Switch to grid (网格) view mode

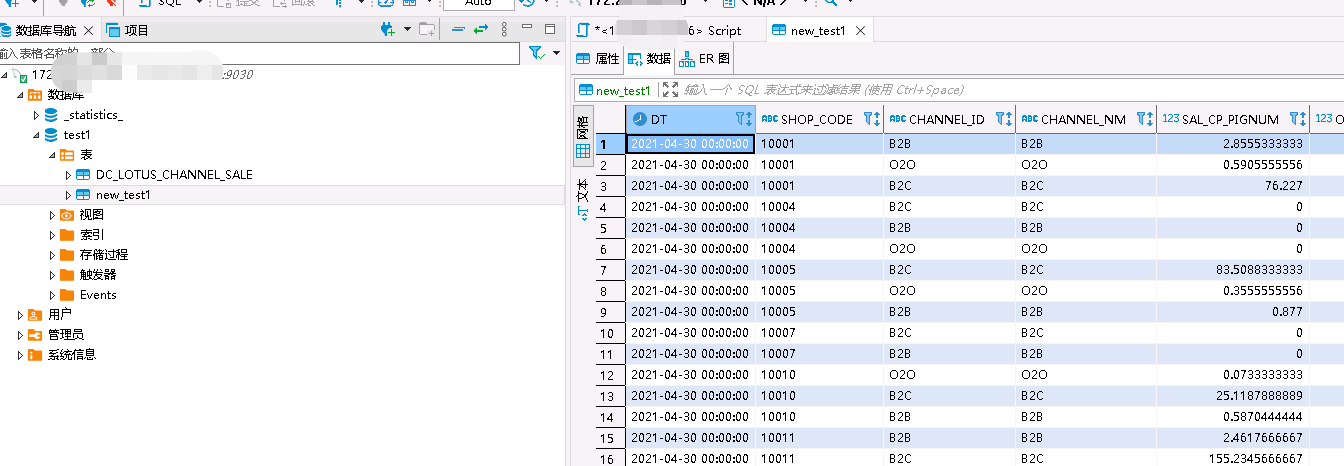582,140
